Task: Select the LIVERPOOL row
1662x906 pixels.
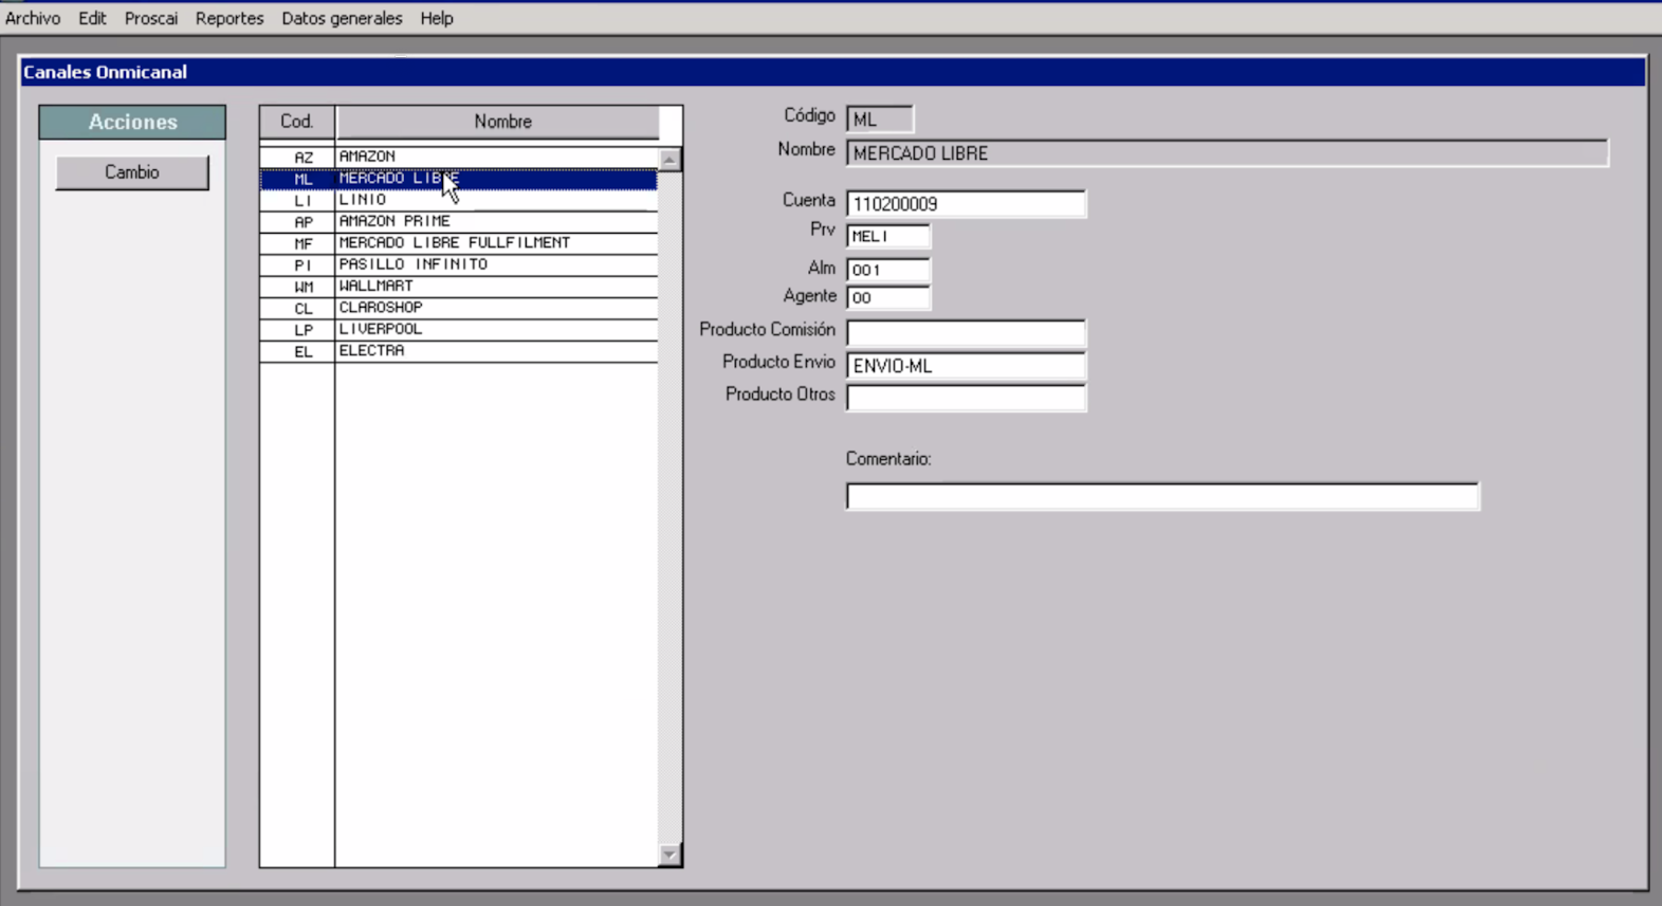Action: 459,329
